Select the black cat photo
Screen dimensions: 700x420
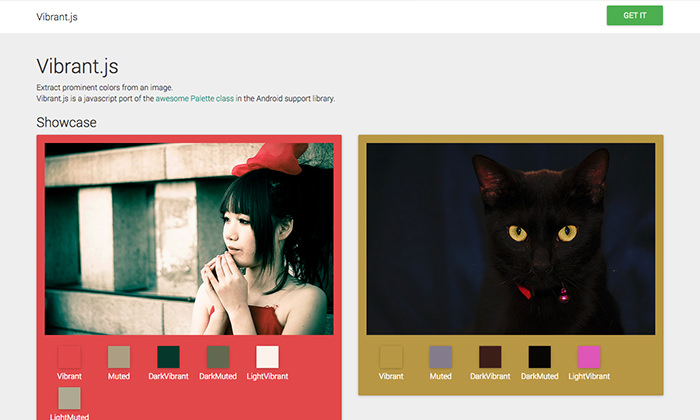pyautogui.click(x=511, y=239)
